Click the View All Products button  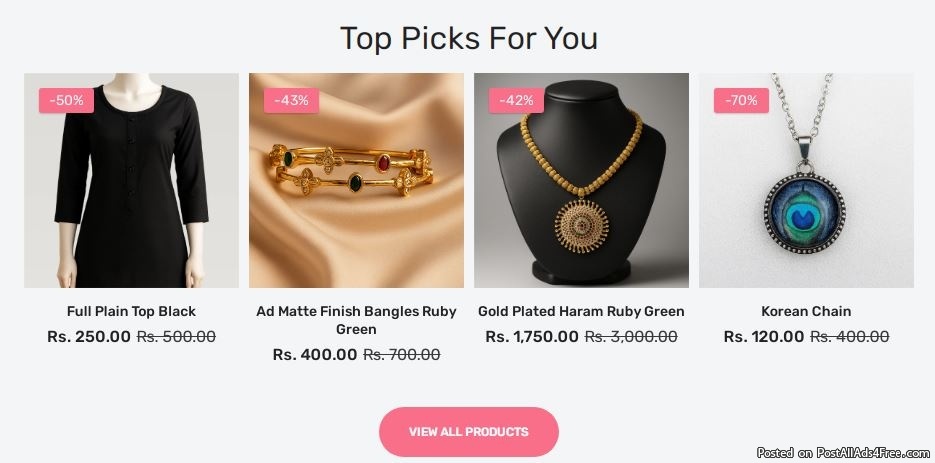(x=469, y=432)
